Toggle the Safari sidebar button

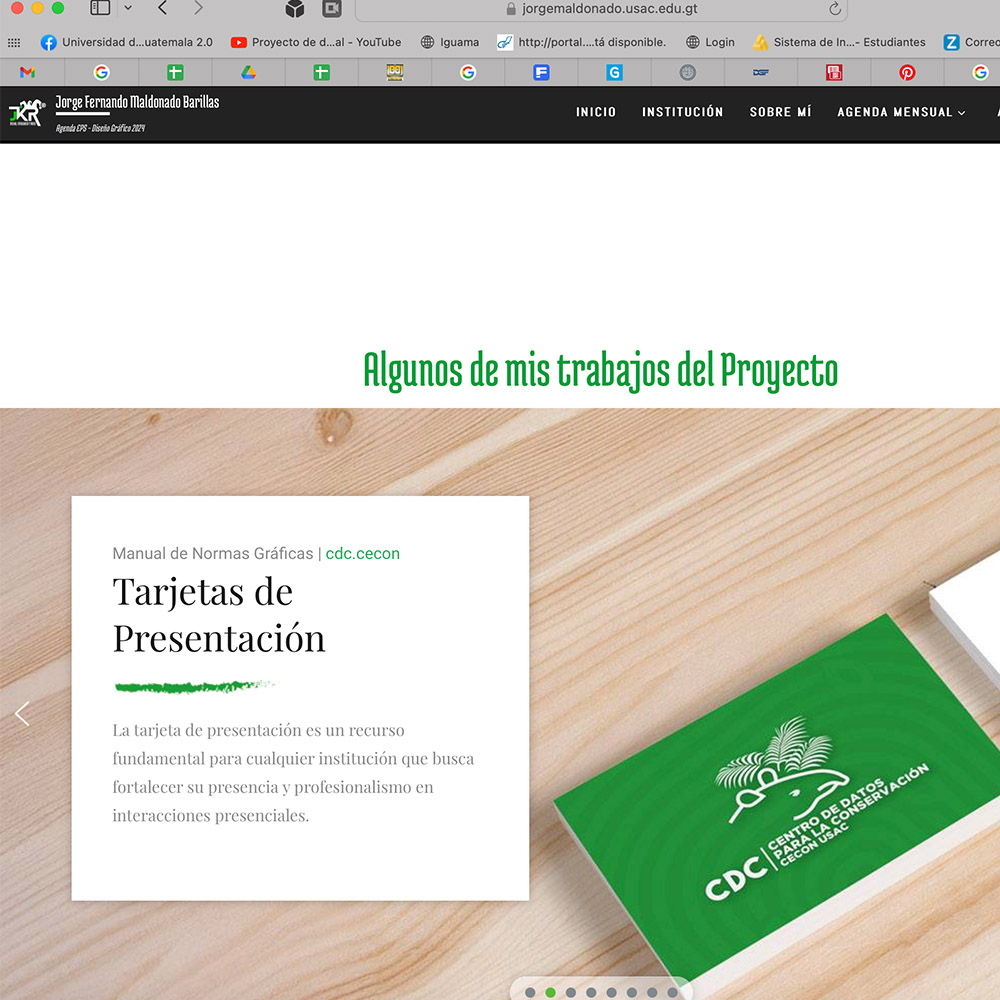coord(100,8)
